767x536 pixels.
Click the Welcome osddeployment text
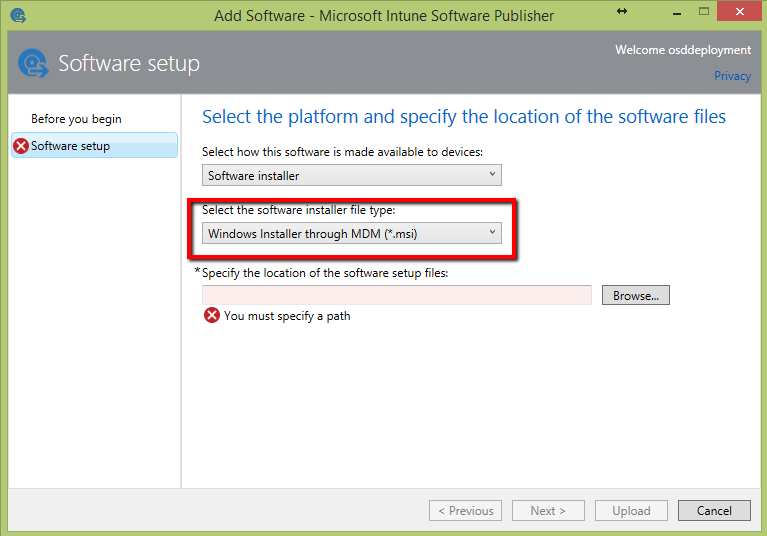[x=682, y=50]
